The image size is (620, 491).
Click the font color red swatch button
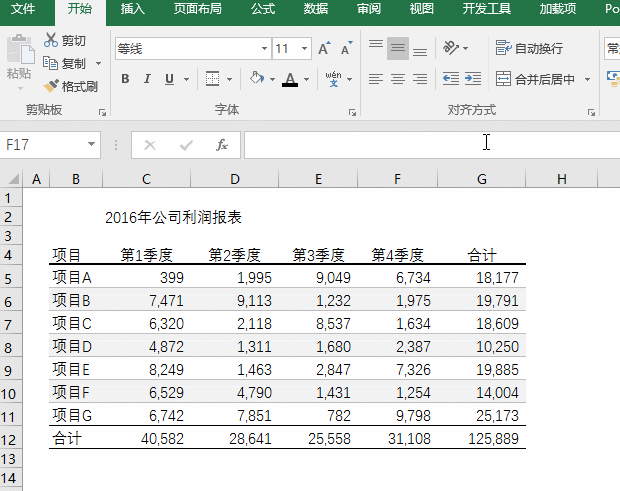pyautogui.click(x=290, y=79)
